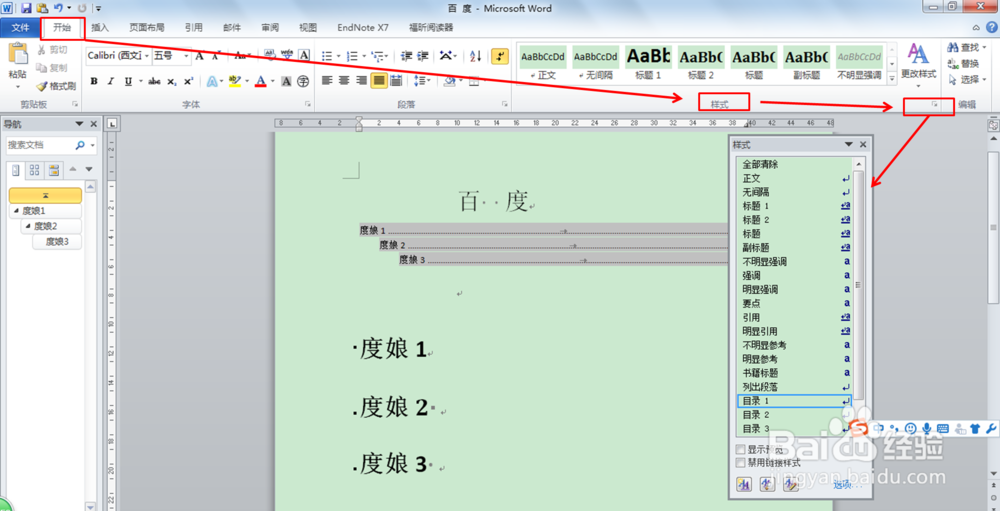1000x511 pixels.
Task: Collapse 度娘2 in navigation pane
Action: 27,226
